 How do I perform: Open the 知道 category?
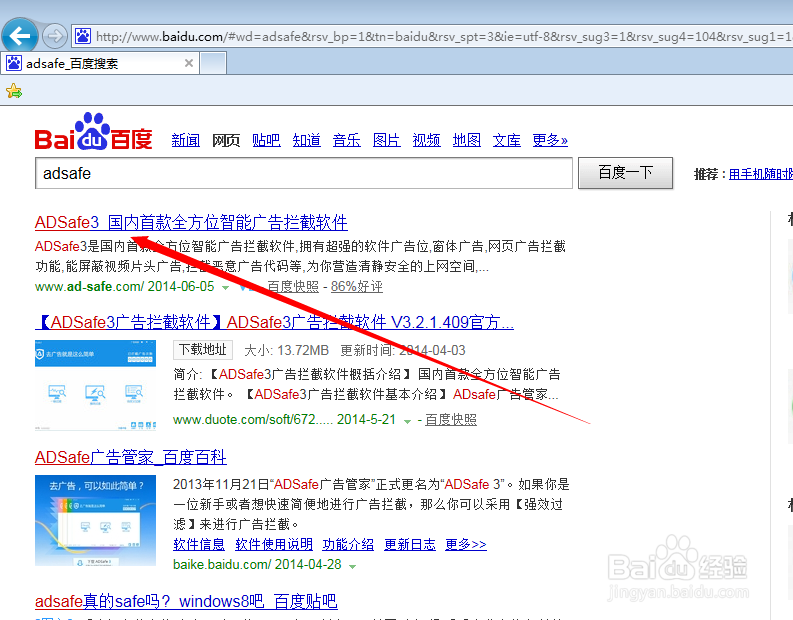tap(306, 140)
